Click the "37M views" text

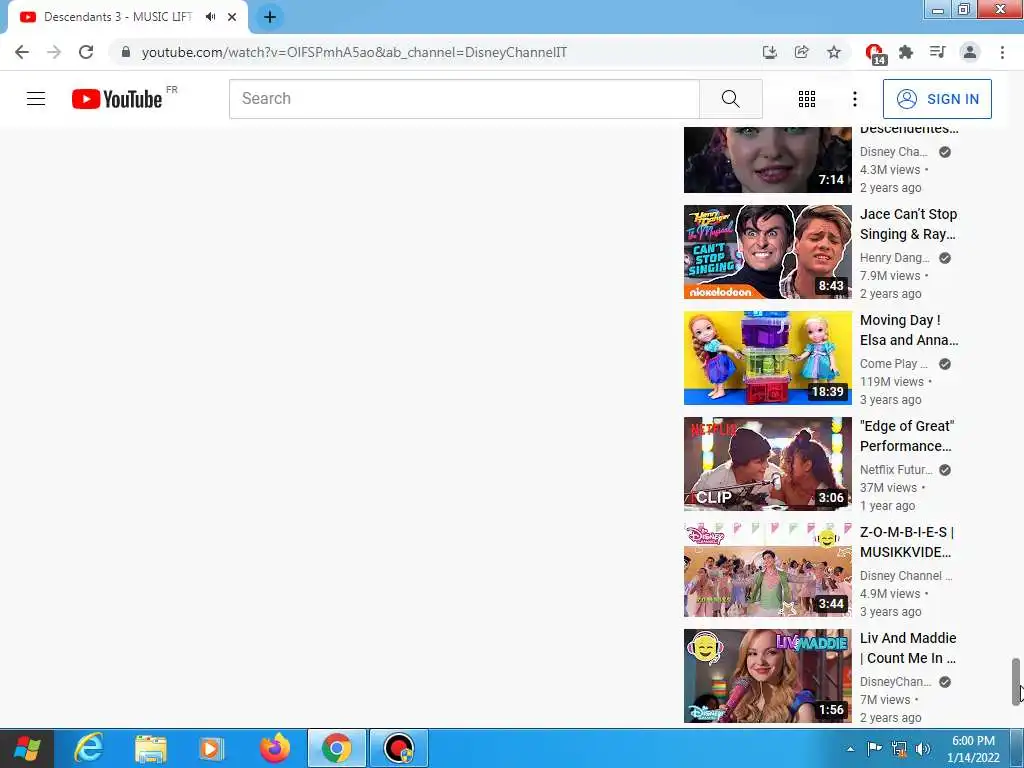tap(888, 487)
